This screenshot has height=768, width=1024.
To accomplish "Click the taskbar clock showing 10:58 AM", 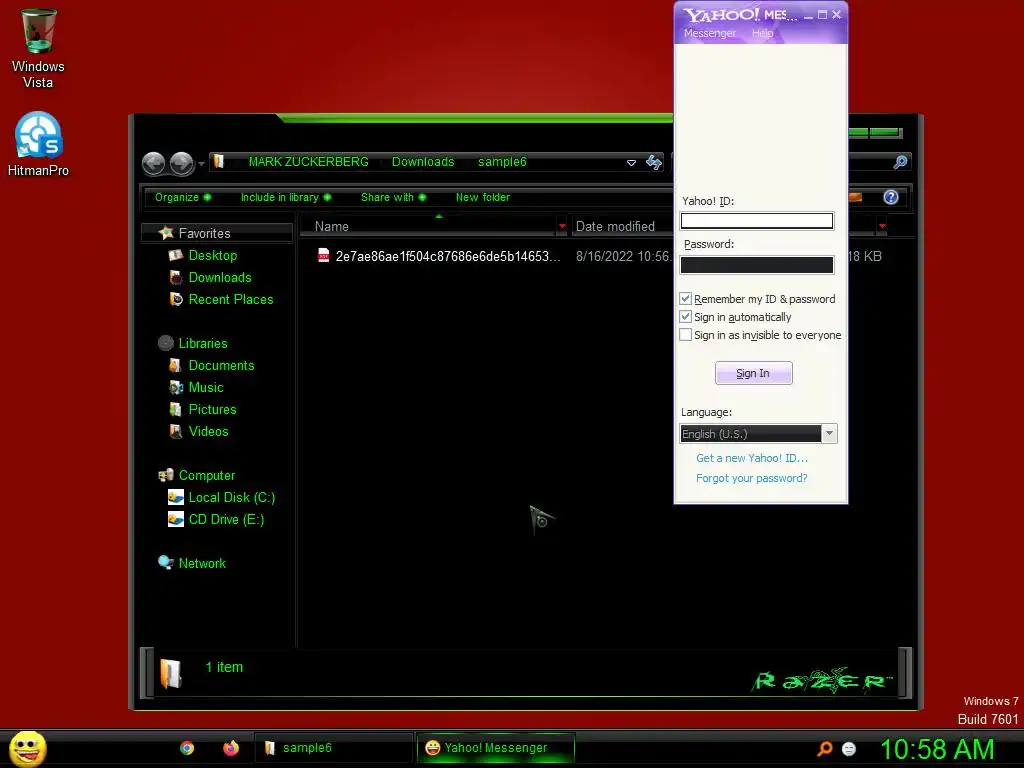I will [937, 749].
